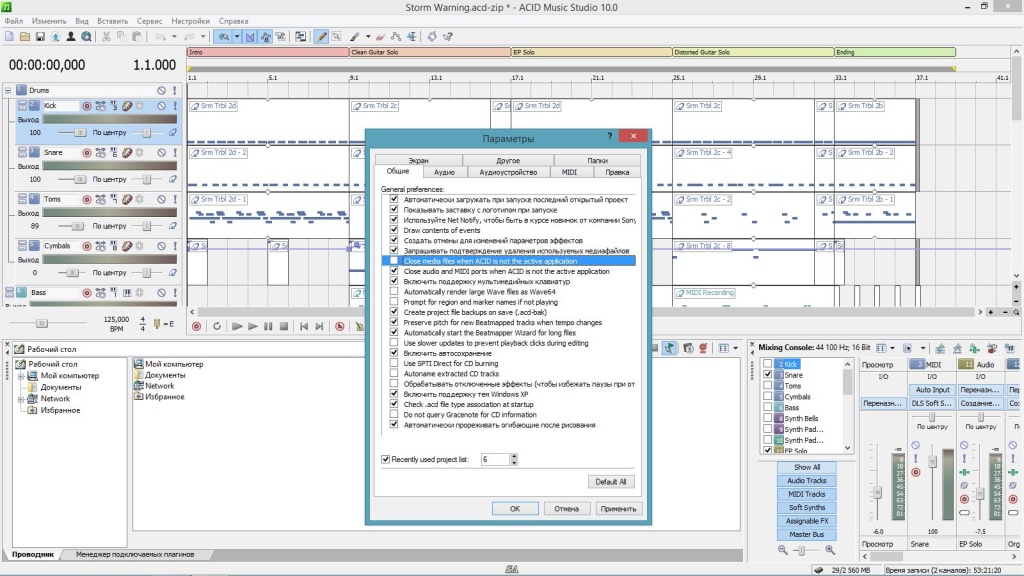Click the Open project folder icon
The image size is (1024, 576).
(x=25, y=37)
